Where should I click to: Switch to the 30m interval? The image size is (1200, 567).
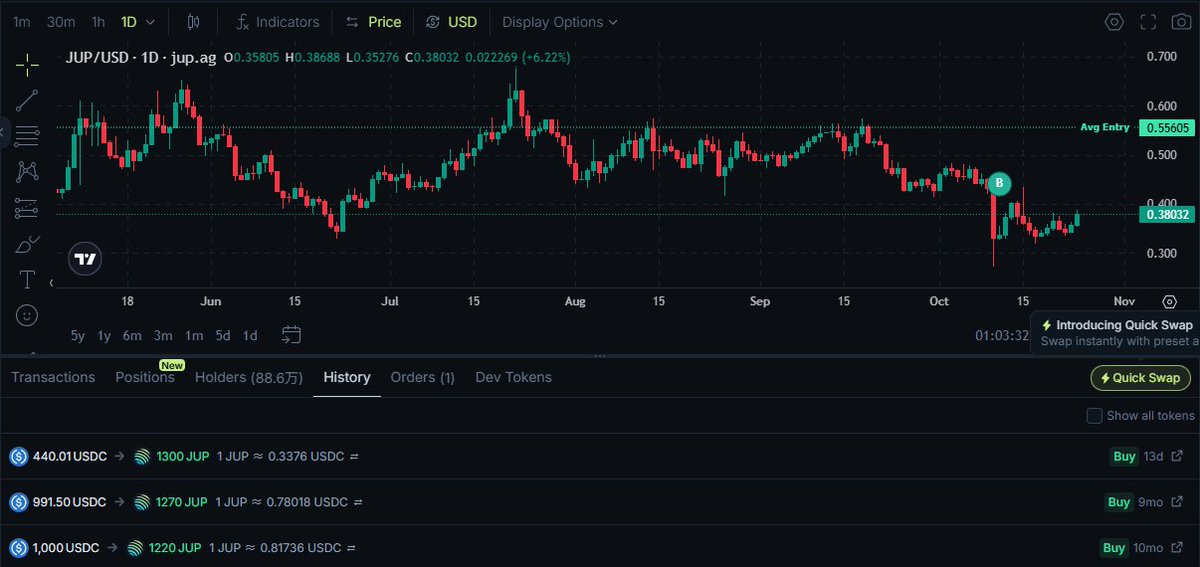[61, 21]
